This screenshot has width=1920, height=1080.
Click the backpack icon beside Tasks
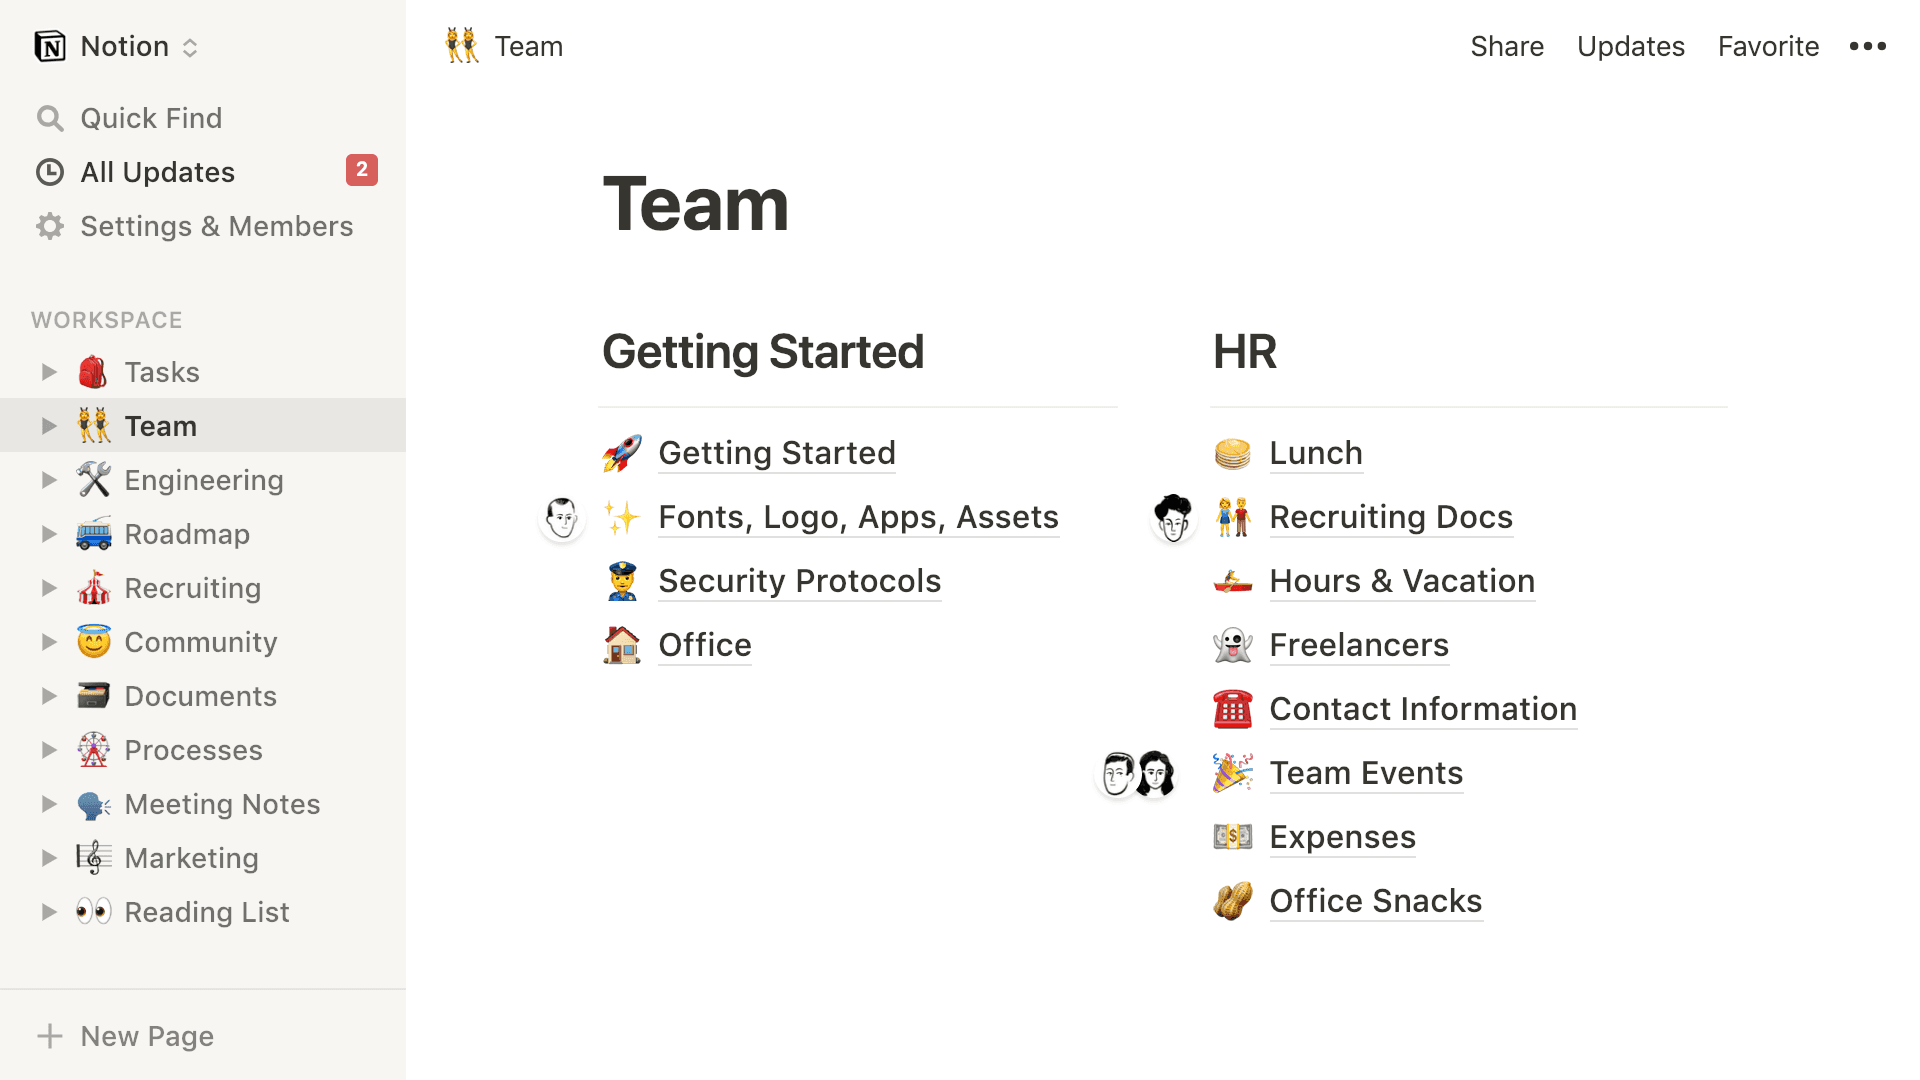pyautogui.click(x=93, y=371)
